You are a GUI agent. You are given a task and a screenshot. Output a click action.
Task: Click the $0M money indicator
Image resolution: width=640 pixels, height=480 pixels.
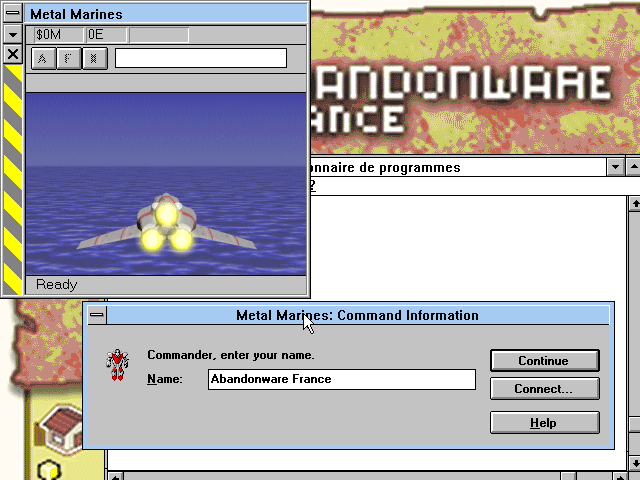click(58, 35)
